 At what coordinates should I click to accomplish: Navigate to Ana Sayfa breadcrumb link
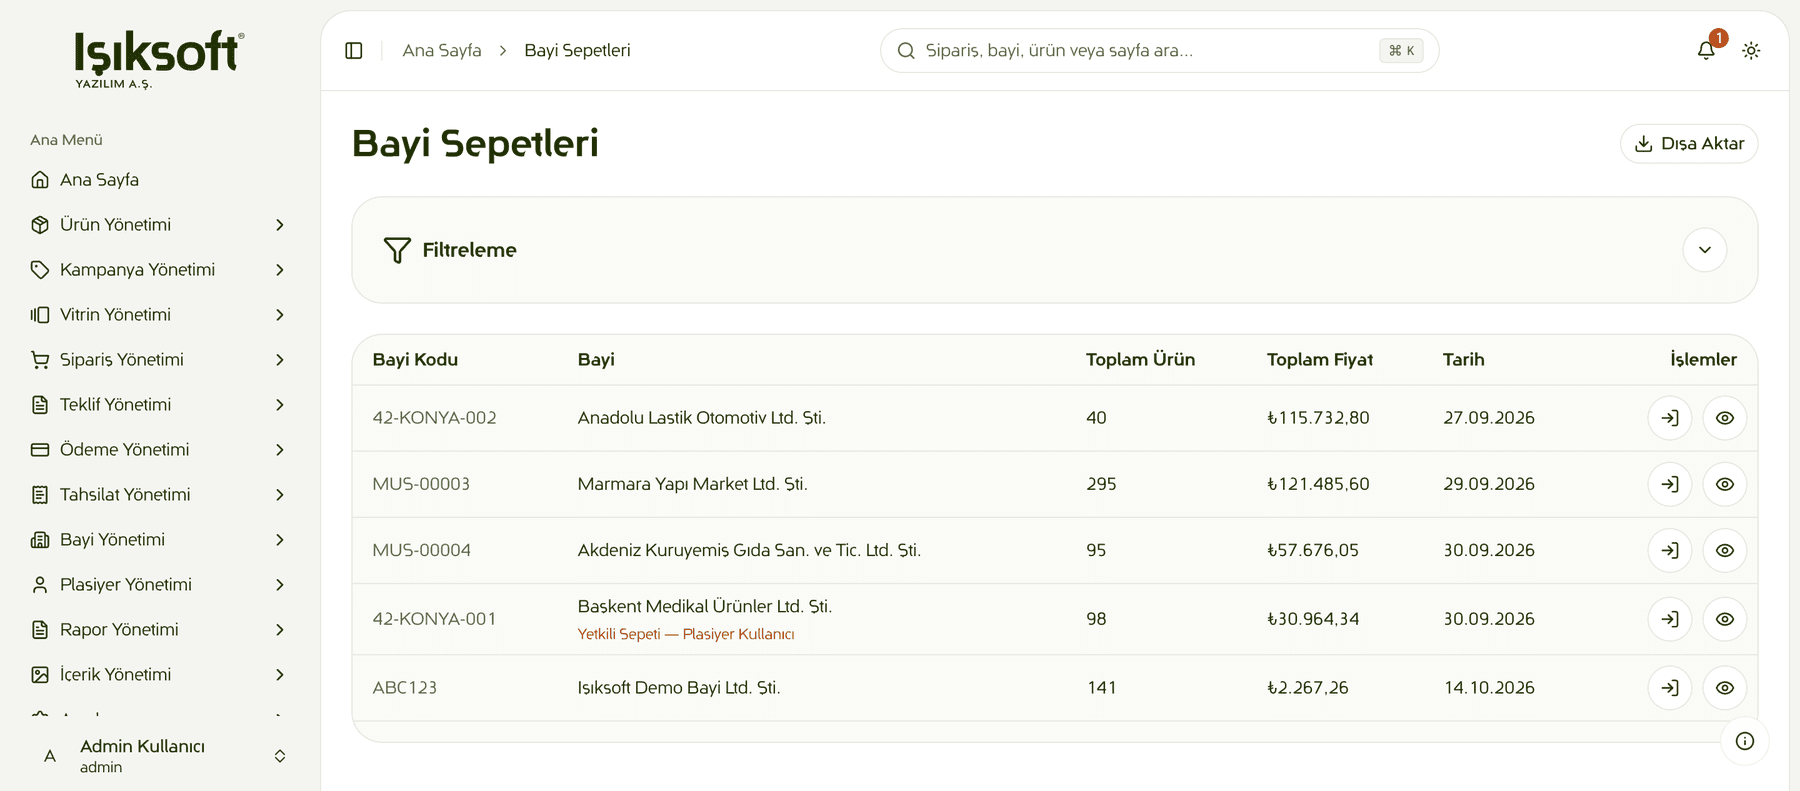click(x=442, y=51)
